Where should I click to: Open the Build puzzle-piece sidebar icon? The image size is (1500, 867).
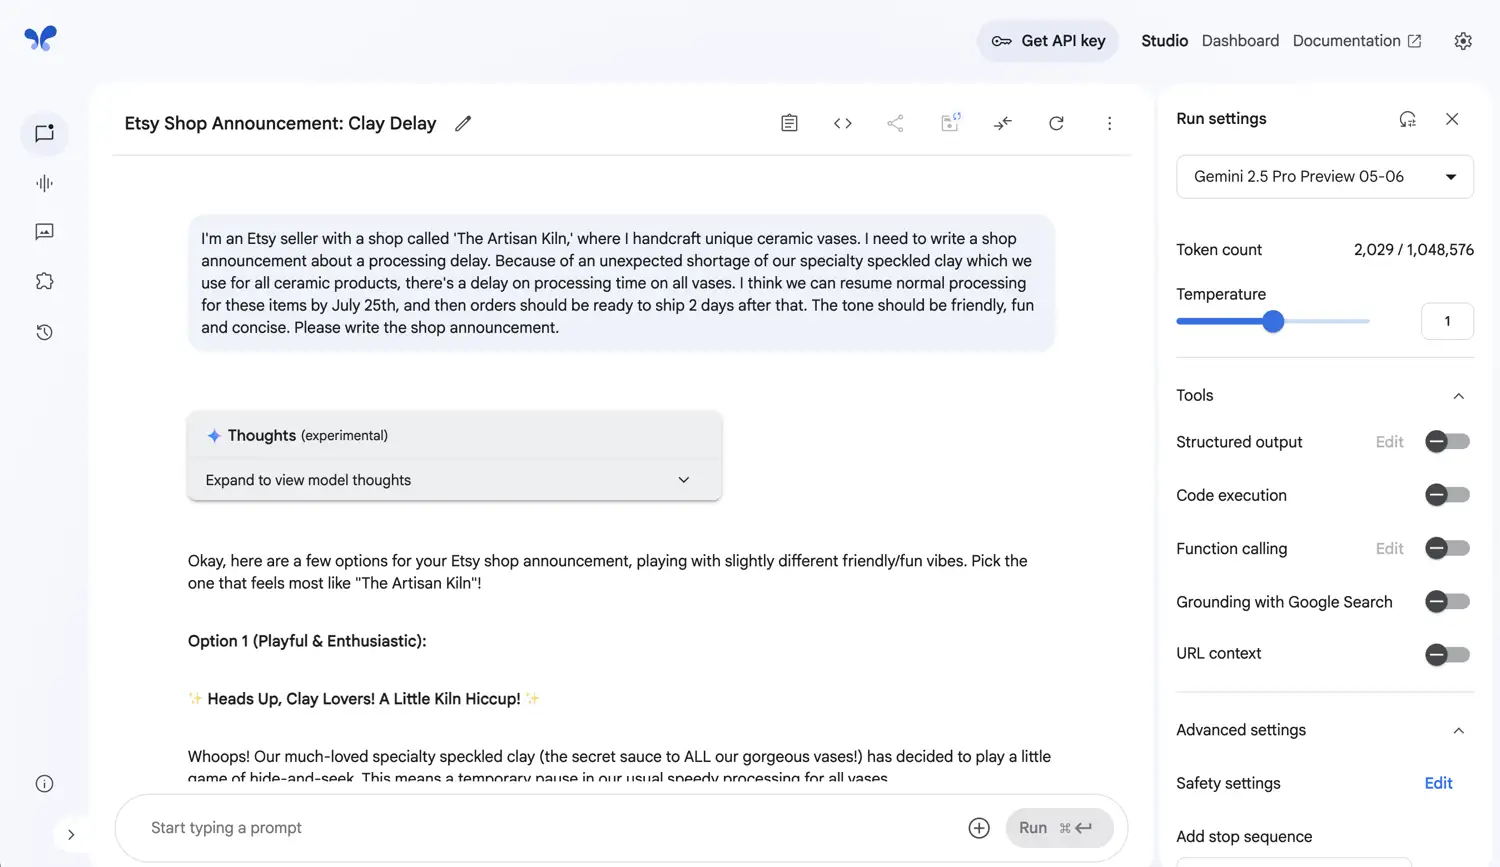point(44,282)
